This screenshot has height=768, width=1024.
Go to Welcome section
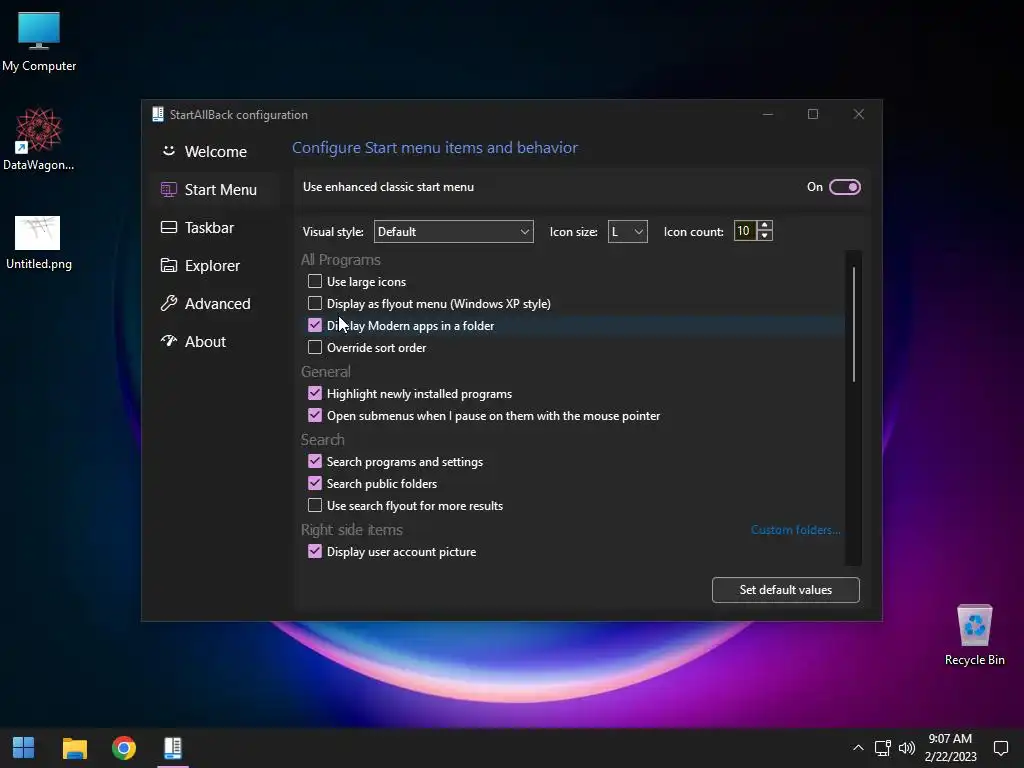[x=215, y=151]
